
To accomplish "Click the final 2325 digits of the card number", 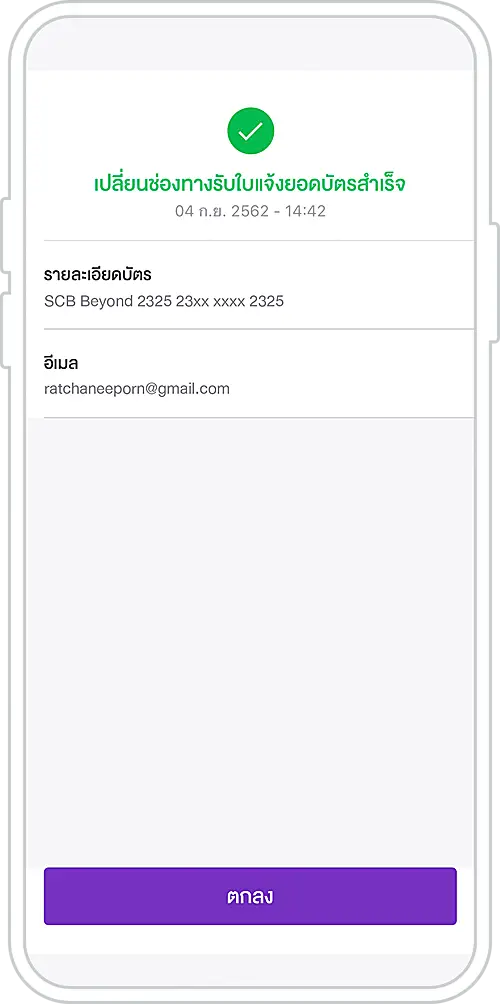I will (266, 301).
